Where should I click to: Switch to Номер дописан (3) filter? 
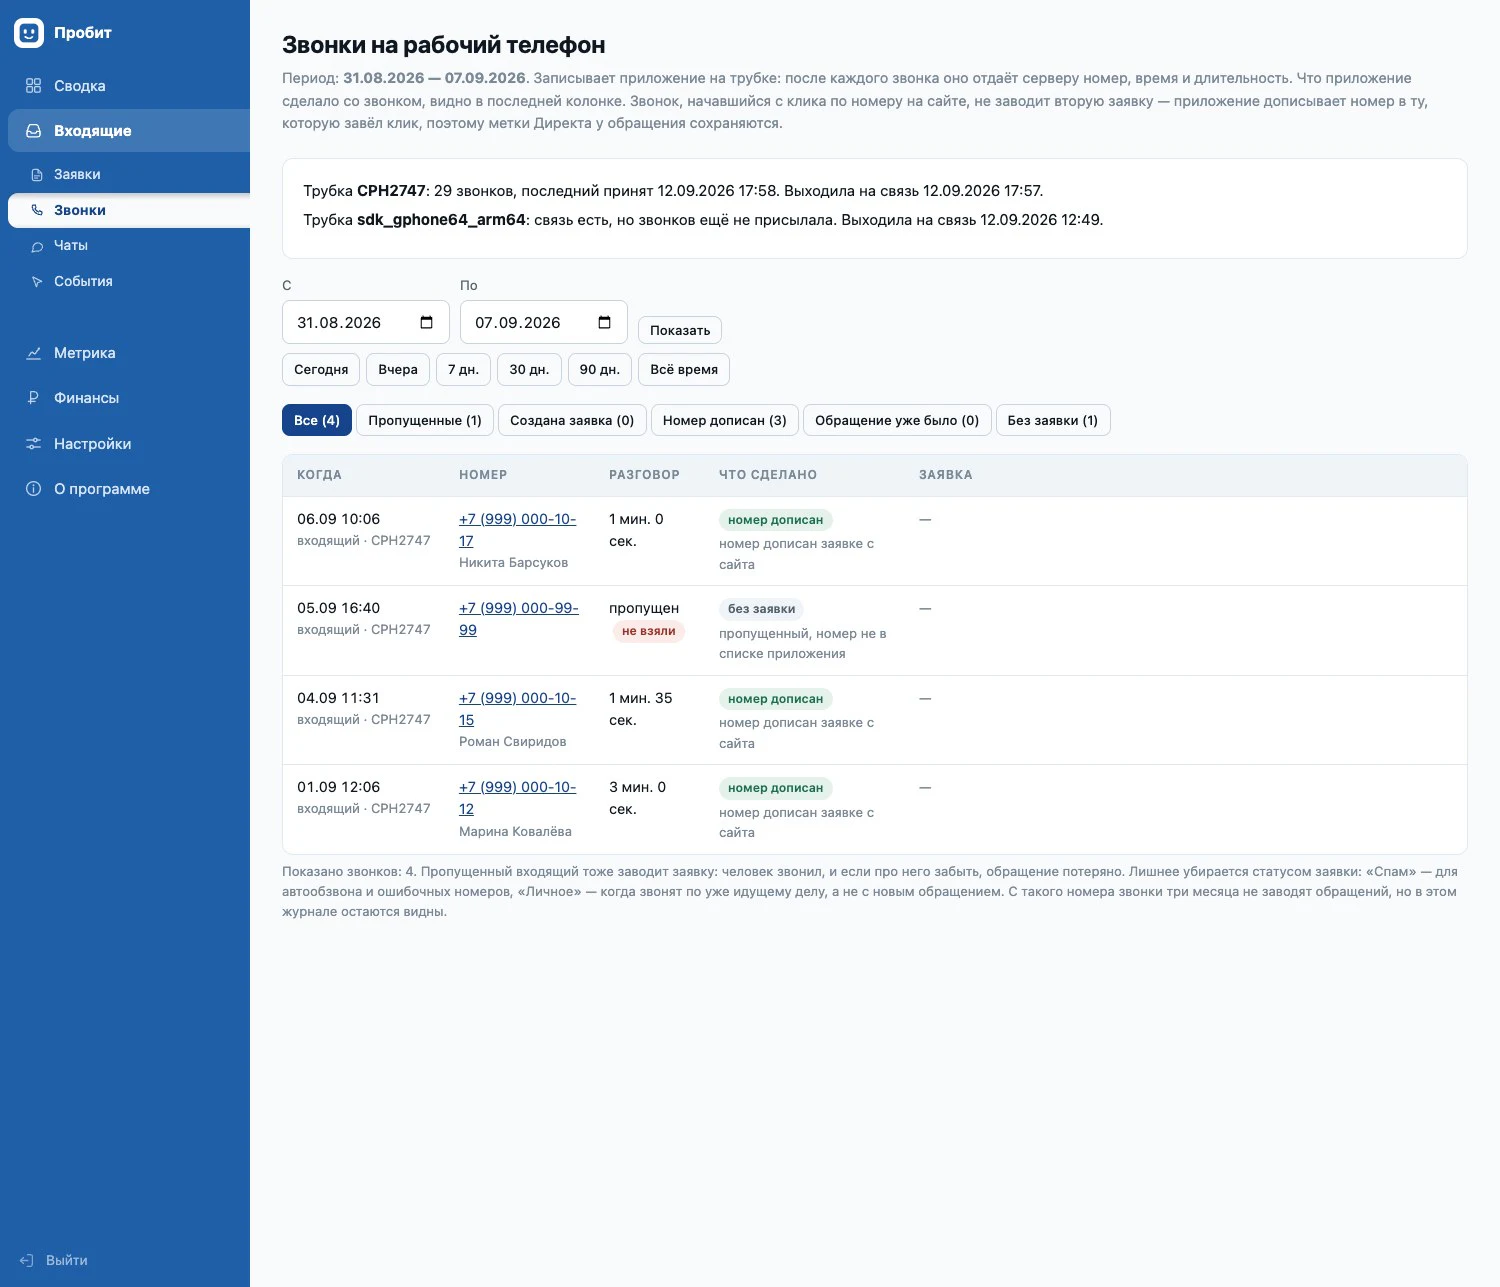click(725, 420)
